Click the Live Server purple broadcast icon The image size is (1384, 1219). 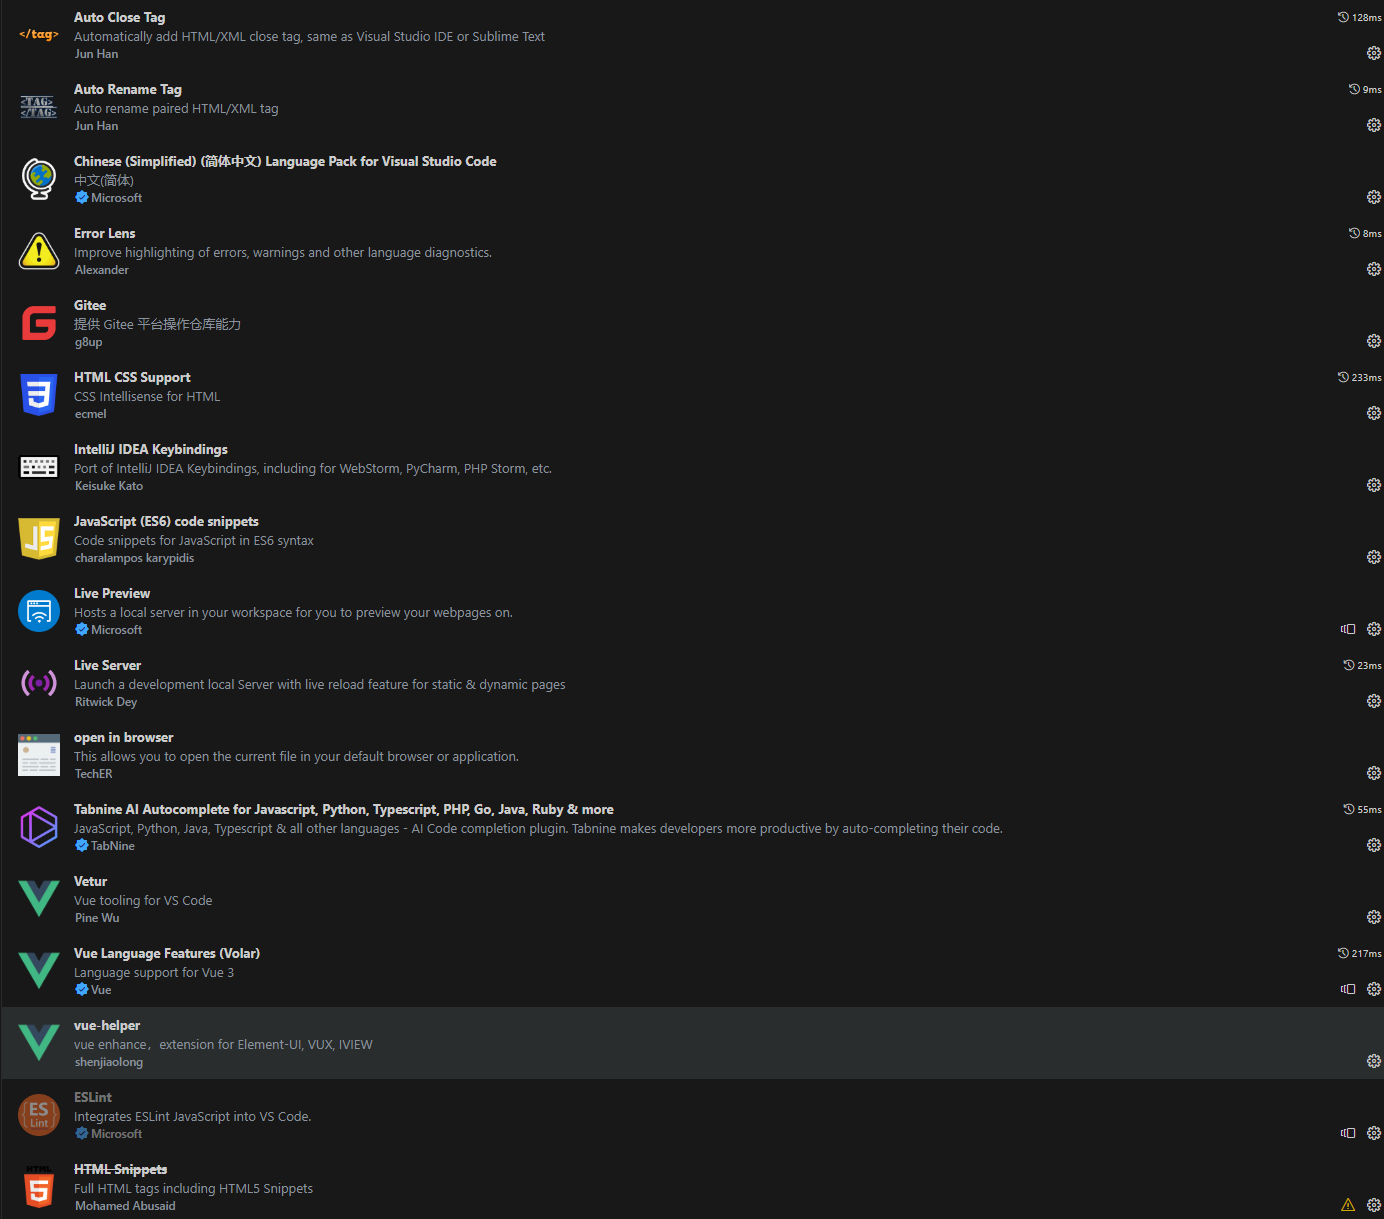[39, 683]
